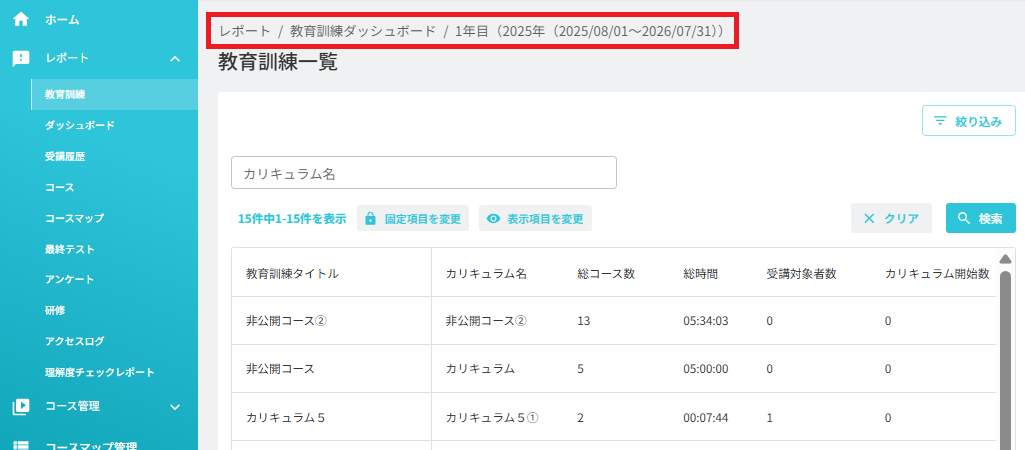The height and width of the screenshot is (450, 1025).
Task: Click the filter lines icon next to 絞り込み
Action: pyautogui.click(x=940, y=121)
